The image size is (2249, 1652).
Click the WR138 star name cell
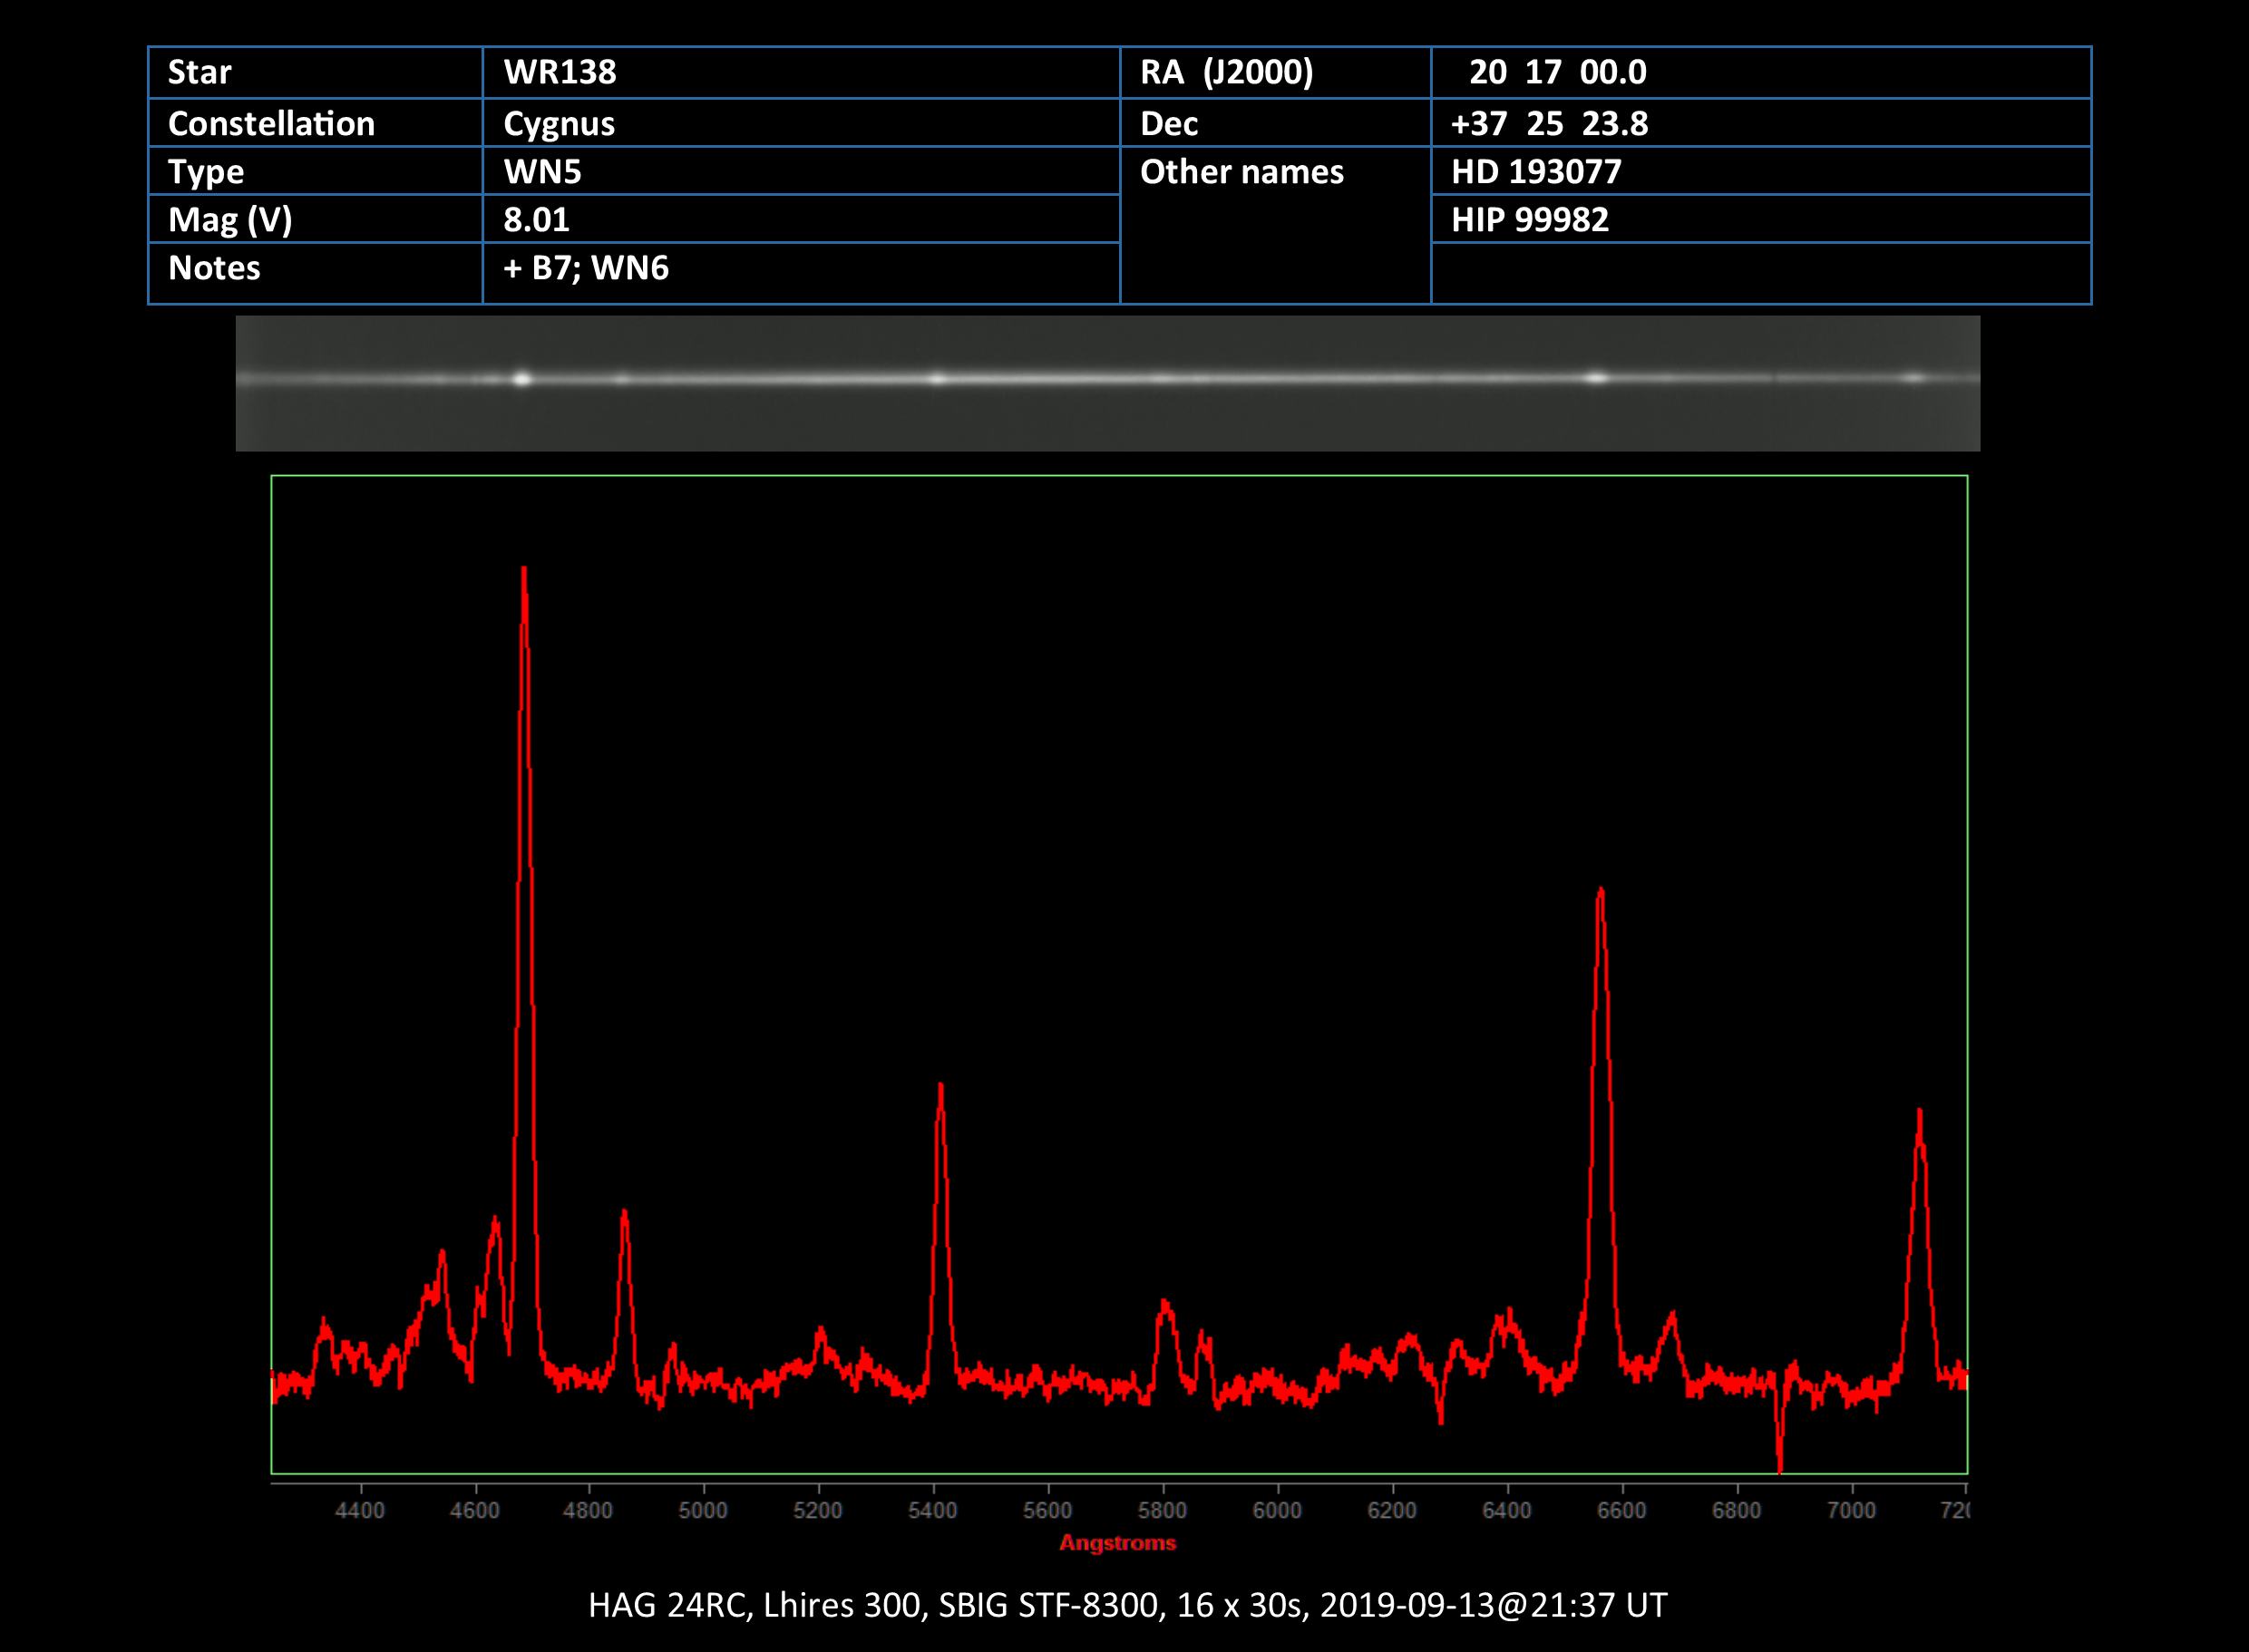point(560,72)
